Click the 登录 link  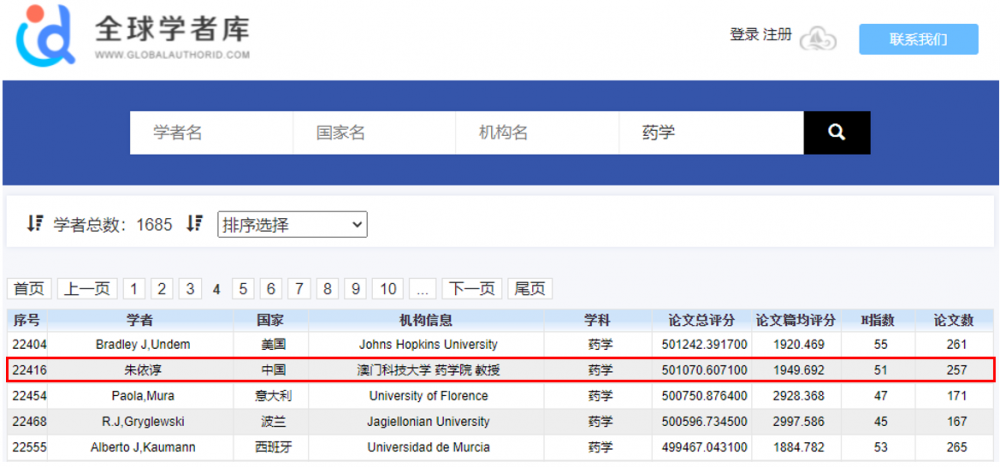pos(744,35)
